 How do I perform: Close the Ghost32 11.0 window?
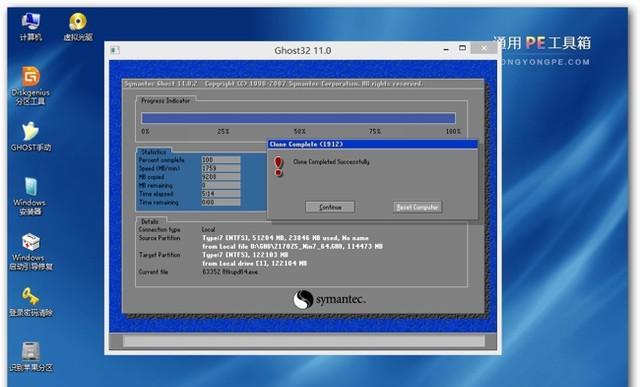point(484,48)
